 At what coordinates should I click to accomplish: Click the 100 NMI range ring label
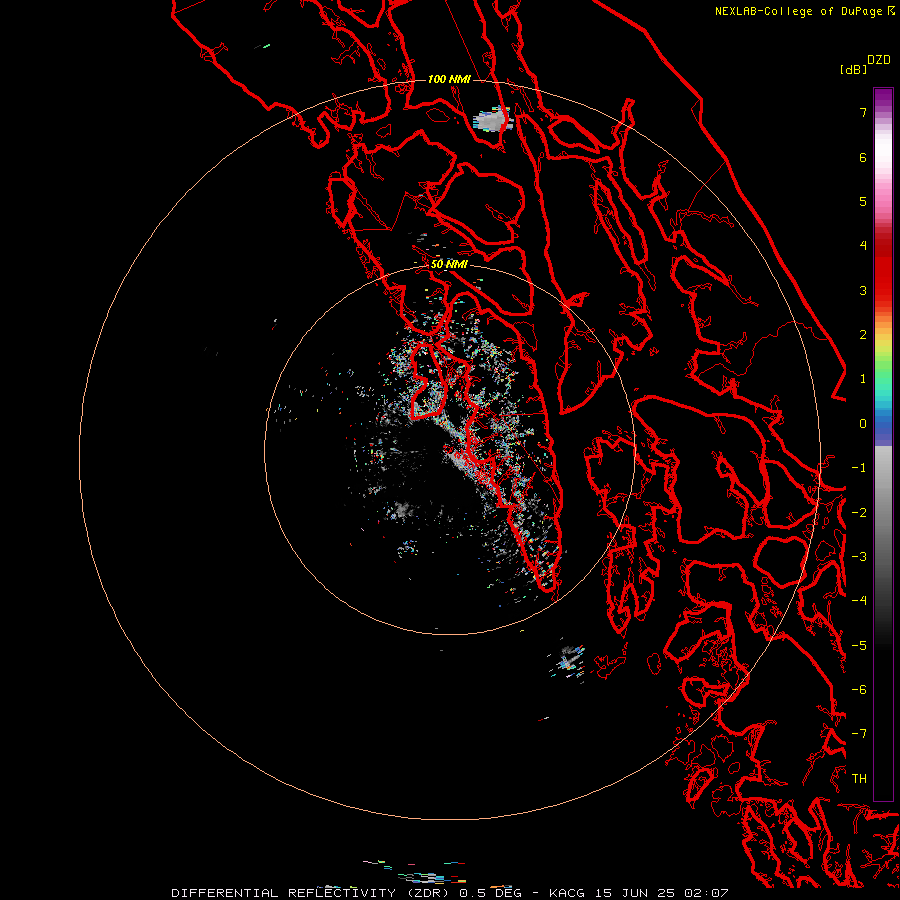click(449, 79)
